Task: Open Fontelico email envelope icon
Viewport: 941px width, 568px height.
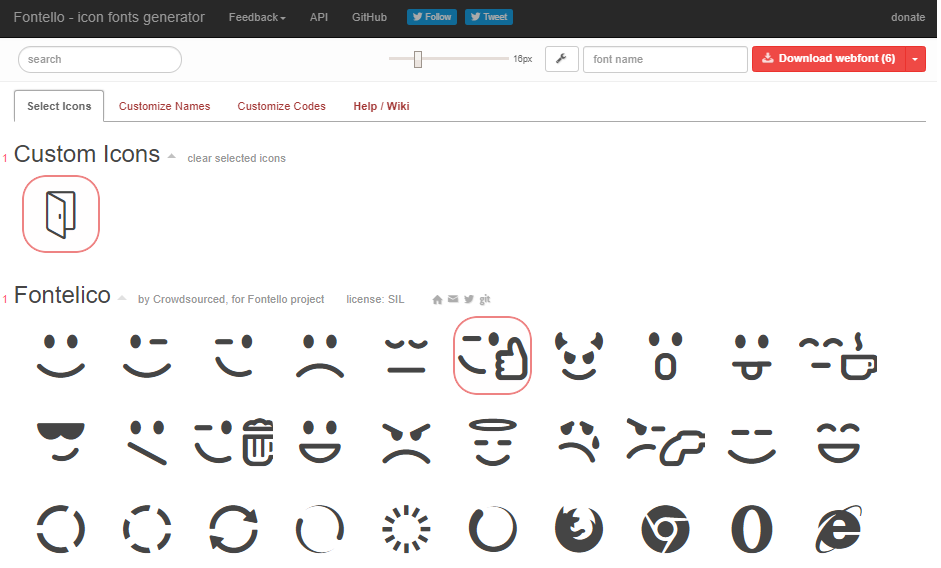Action: pos(453,299)
